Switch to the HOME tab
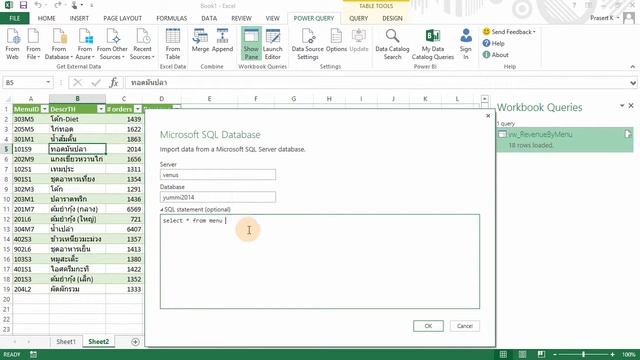Screen dimensions: 640x360 pyautogui.click(x=47, y=18)
